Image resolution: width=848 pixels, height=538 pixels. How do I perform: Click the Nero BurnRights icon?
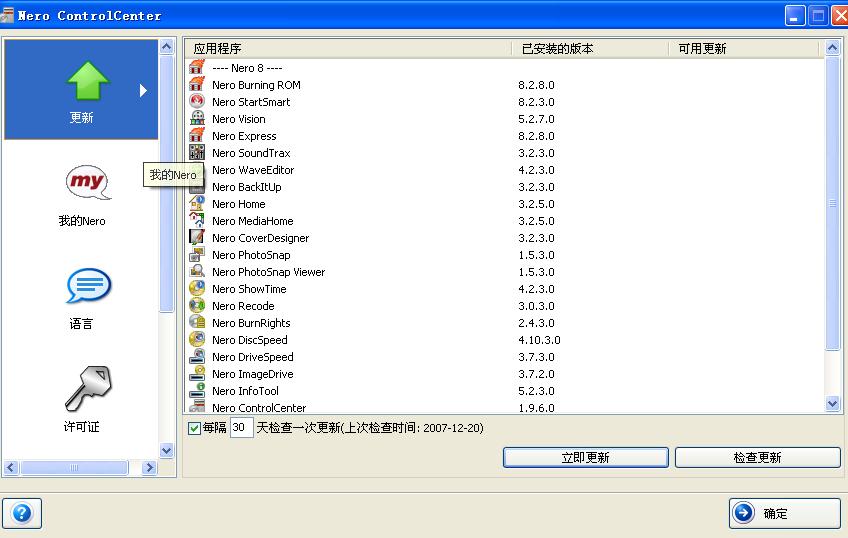[x=197, y=323]
